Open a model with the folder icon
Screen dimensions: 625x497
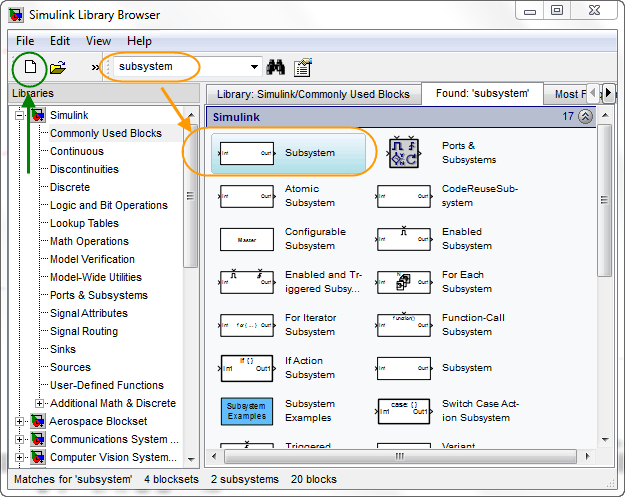tap(58, 67)
